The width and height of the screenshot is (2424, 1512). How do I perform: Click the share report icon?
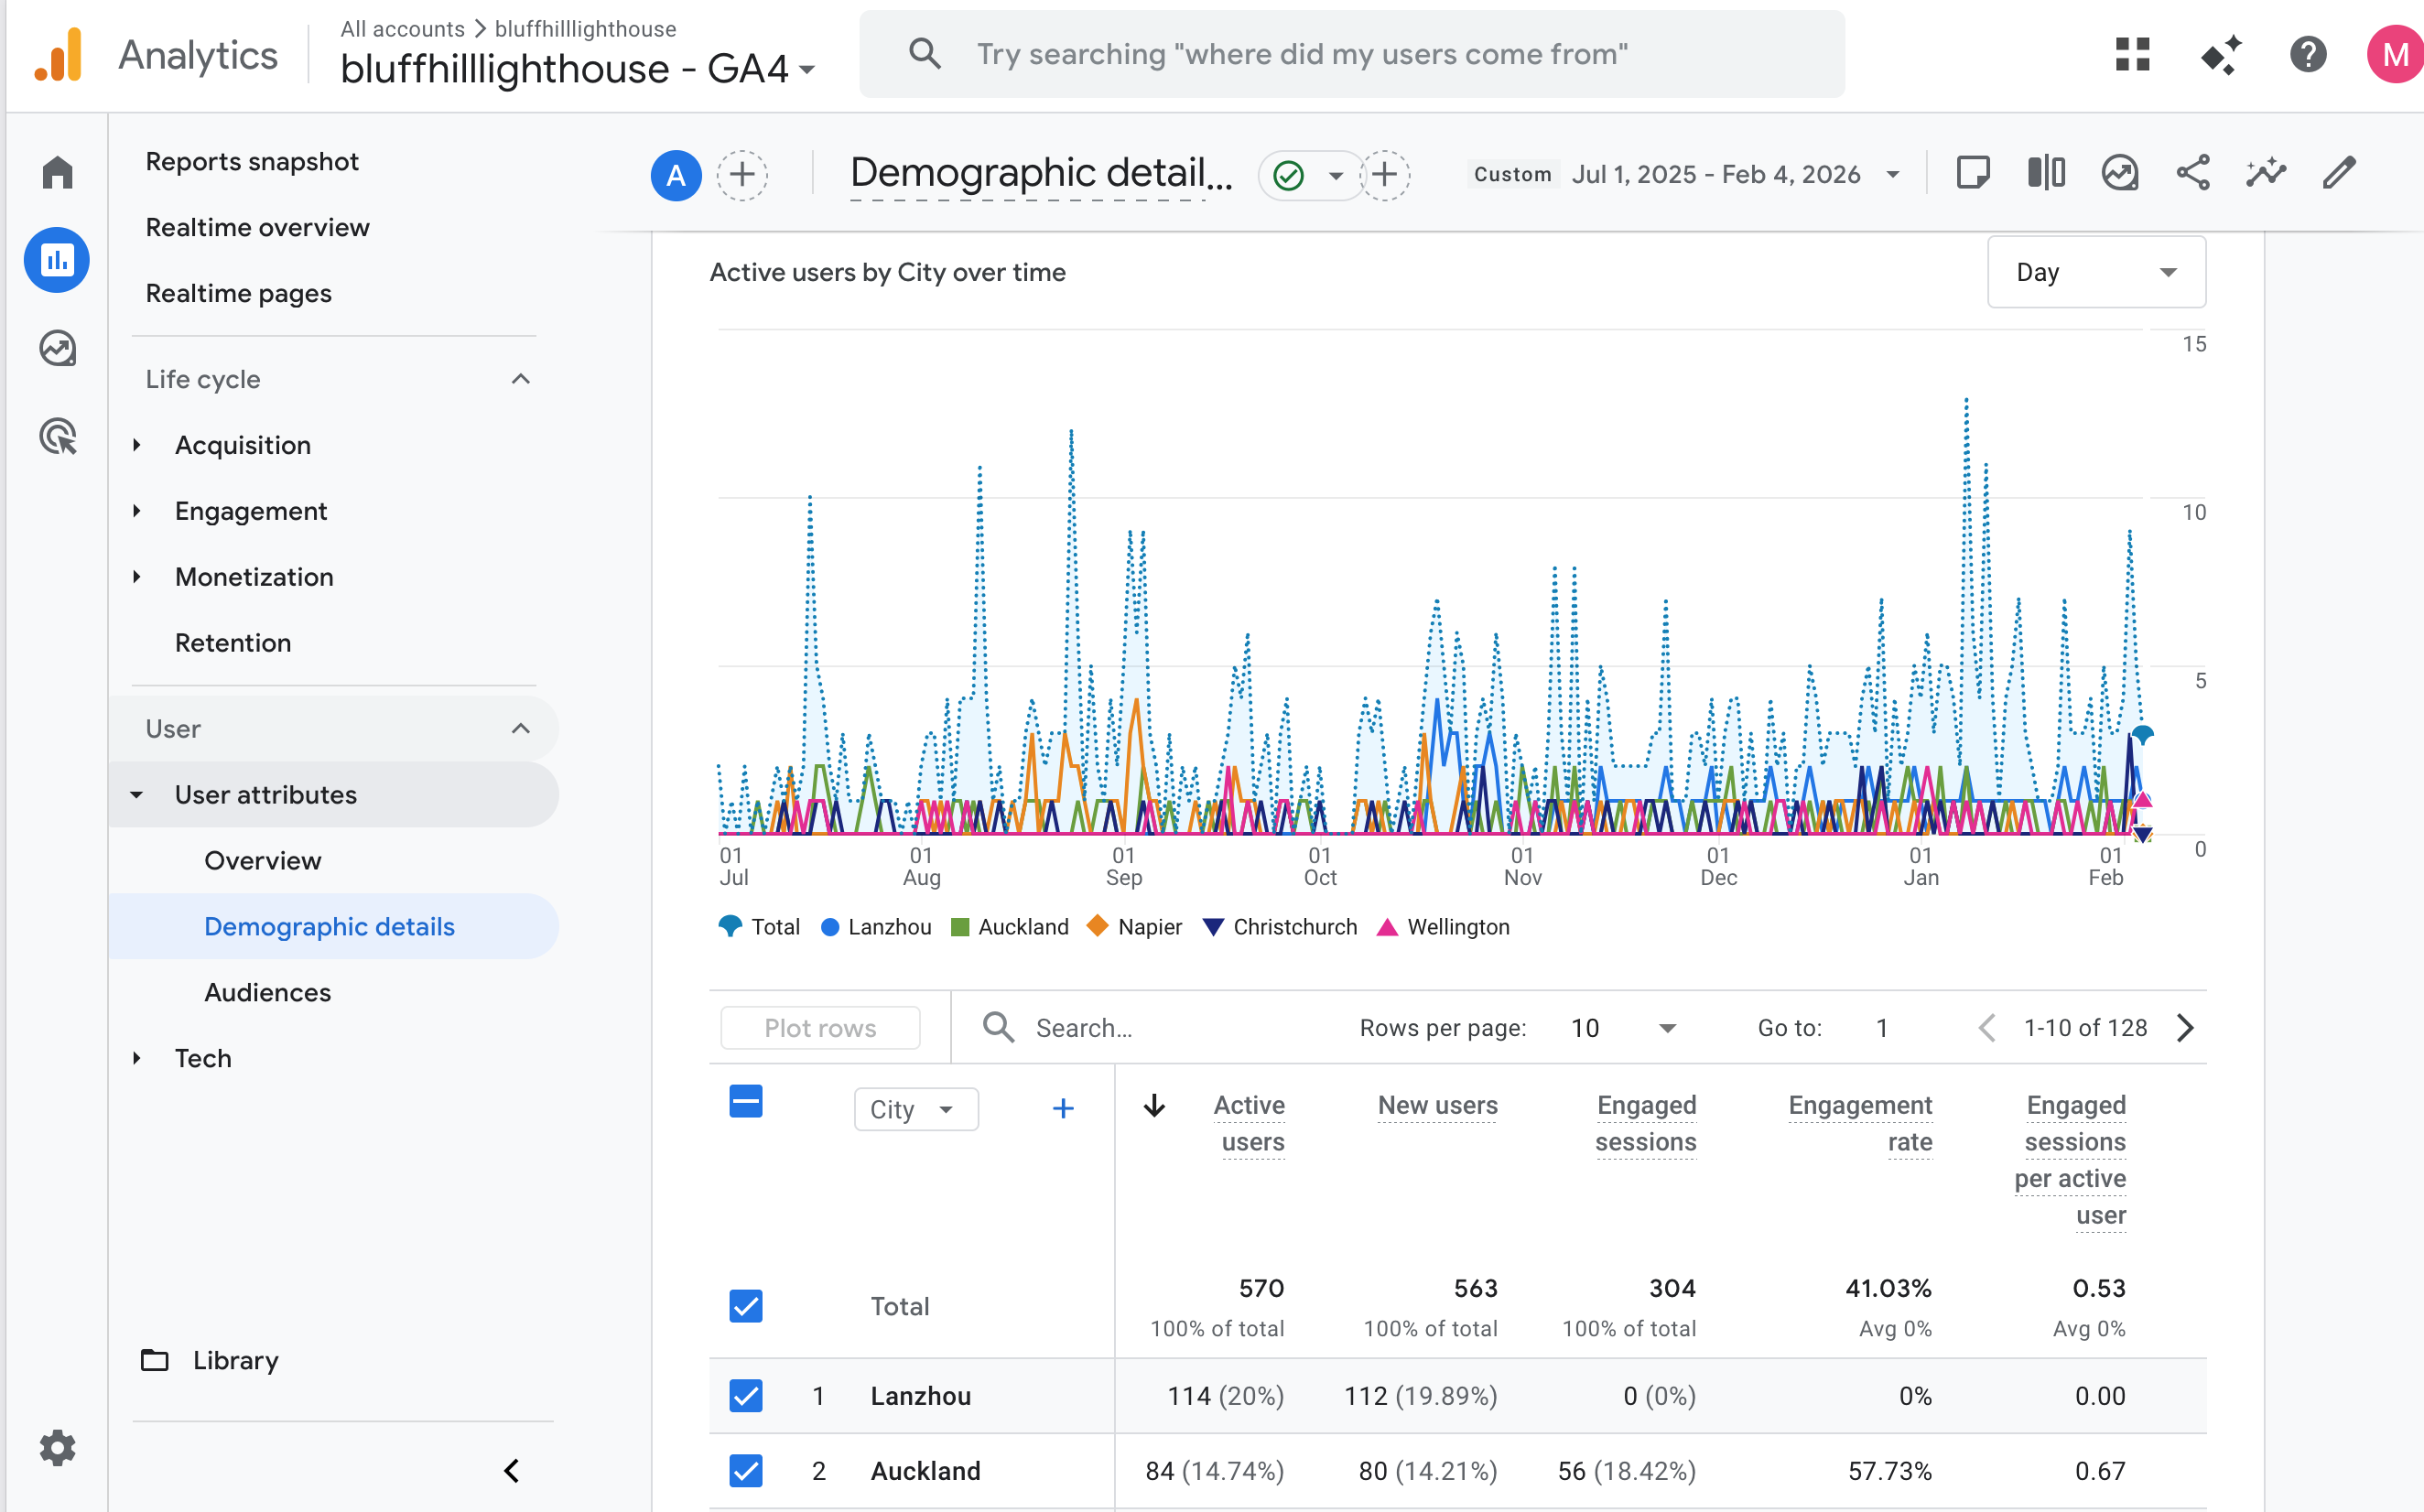click(x=2192, y=173)
